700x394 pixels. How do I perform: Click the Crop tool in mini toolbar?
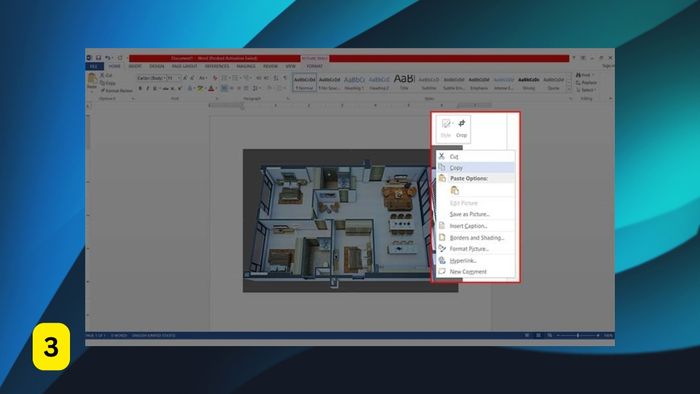(462, 129)
